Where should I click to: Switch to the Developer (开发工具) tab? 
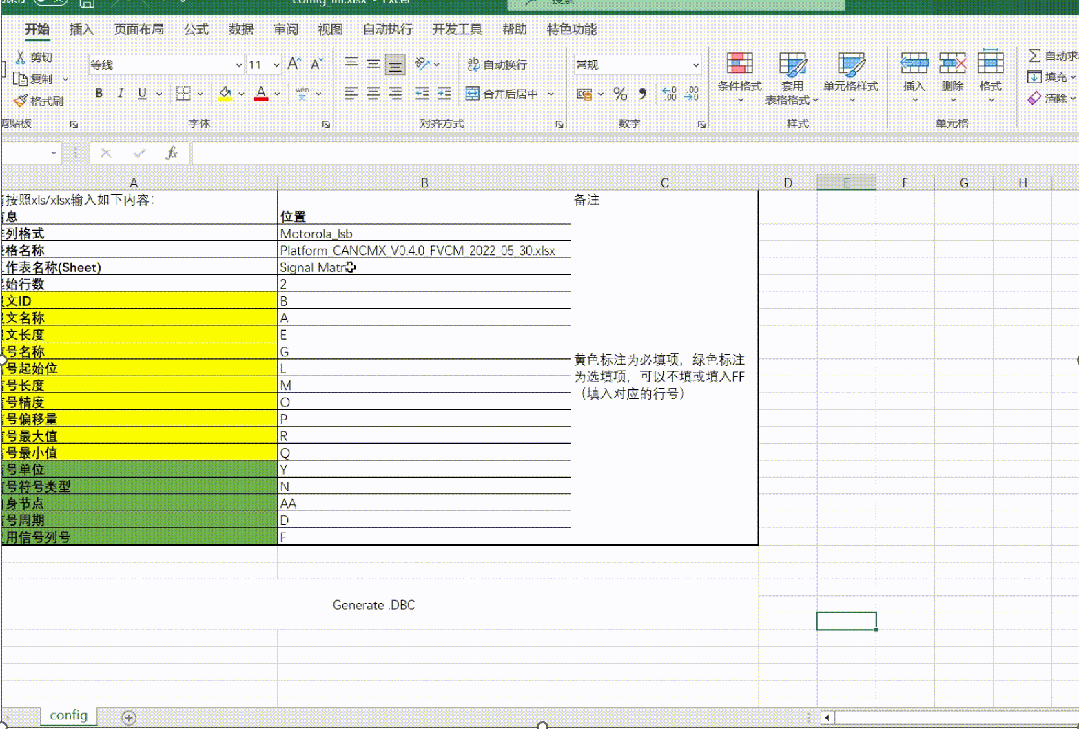click(457, 29)
